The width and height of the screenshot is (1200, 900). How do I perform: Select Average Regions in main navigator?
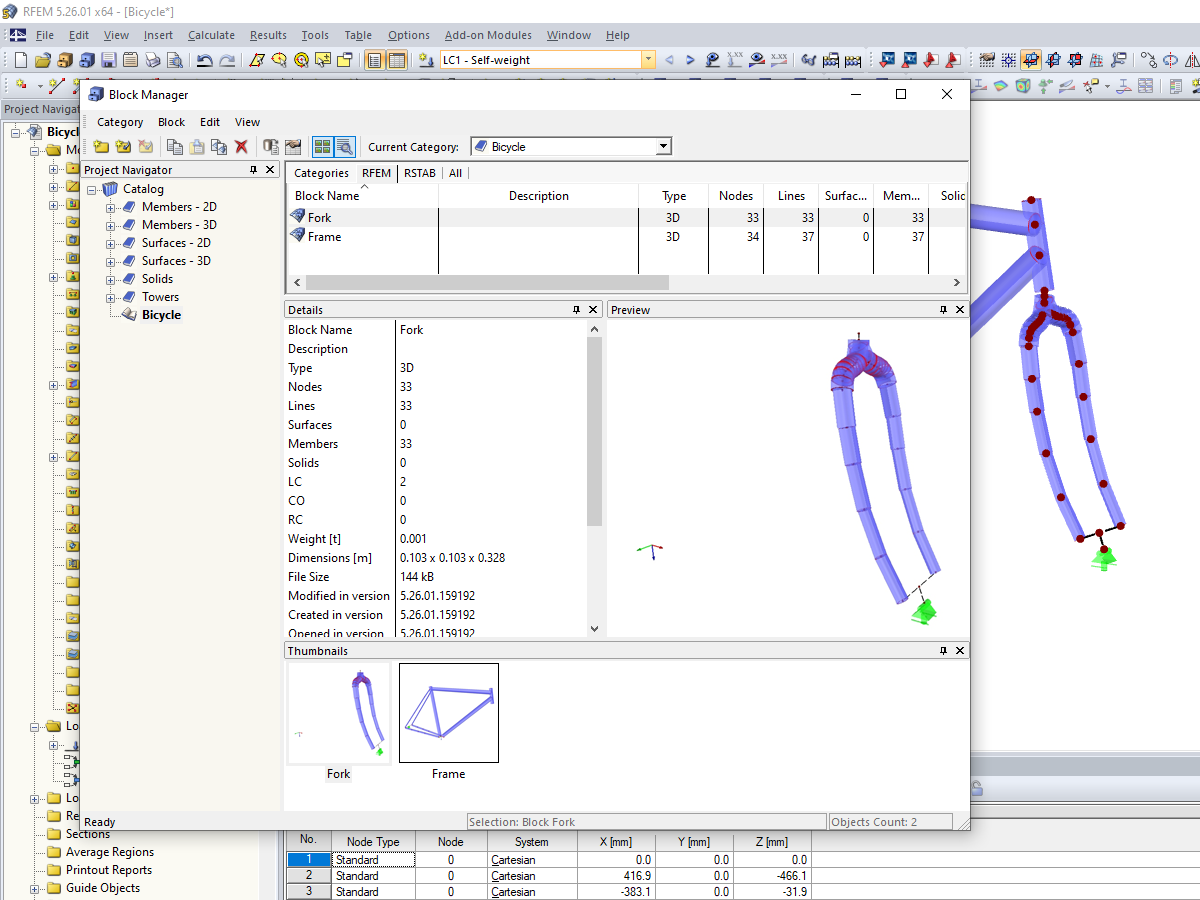110,852
